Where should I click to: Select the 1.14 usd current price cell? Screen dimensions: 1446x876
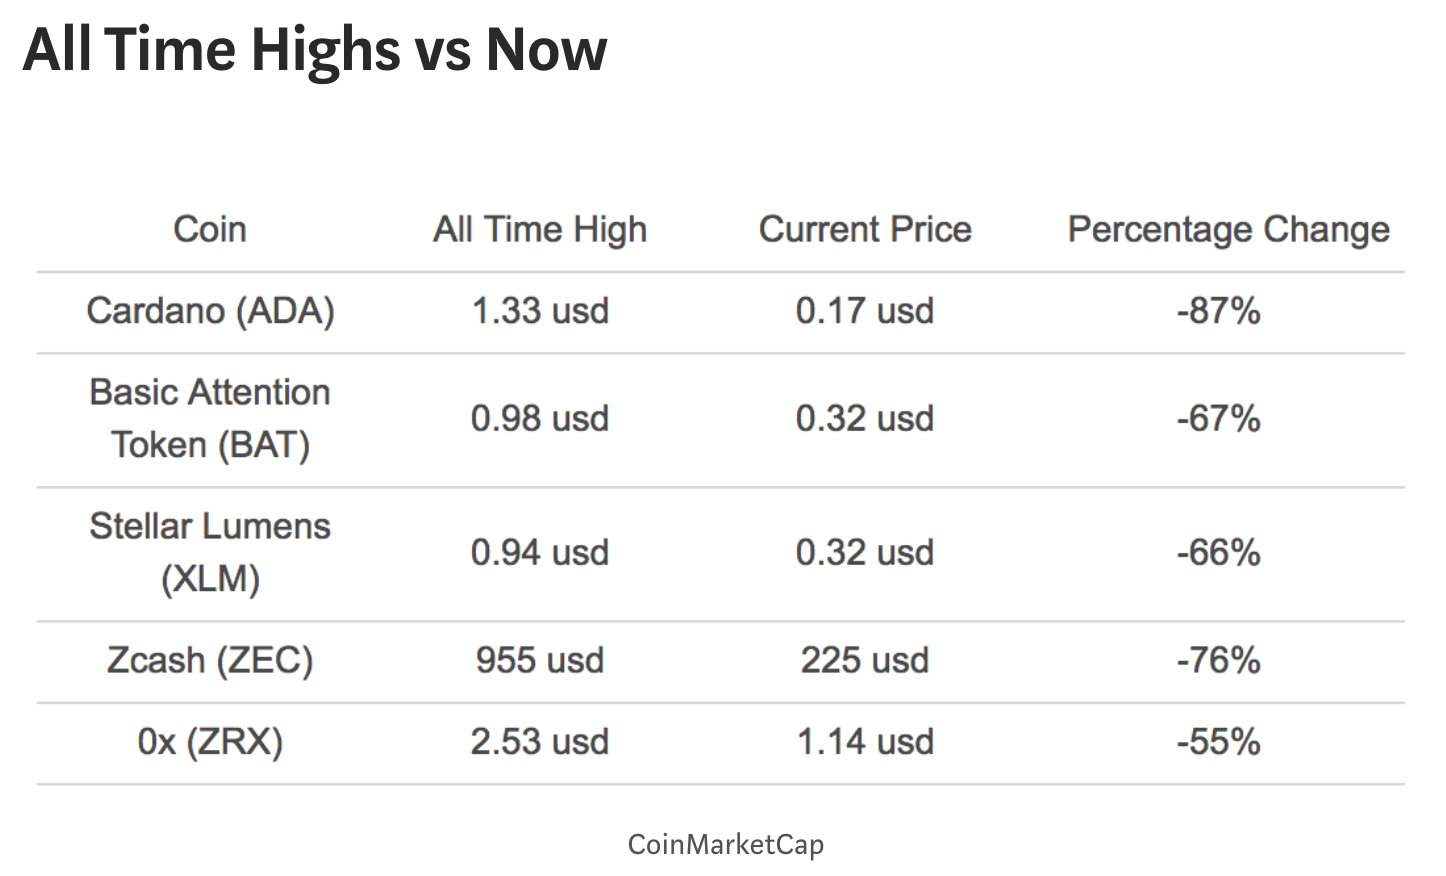(x=865, y=742)
